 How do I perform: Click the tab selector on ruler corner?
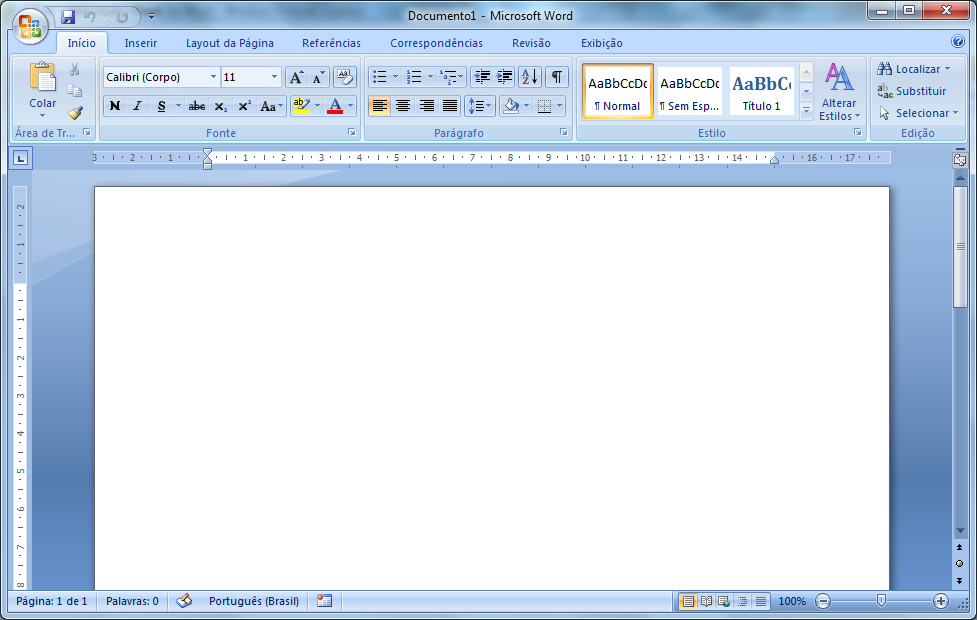coord(21,158)
